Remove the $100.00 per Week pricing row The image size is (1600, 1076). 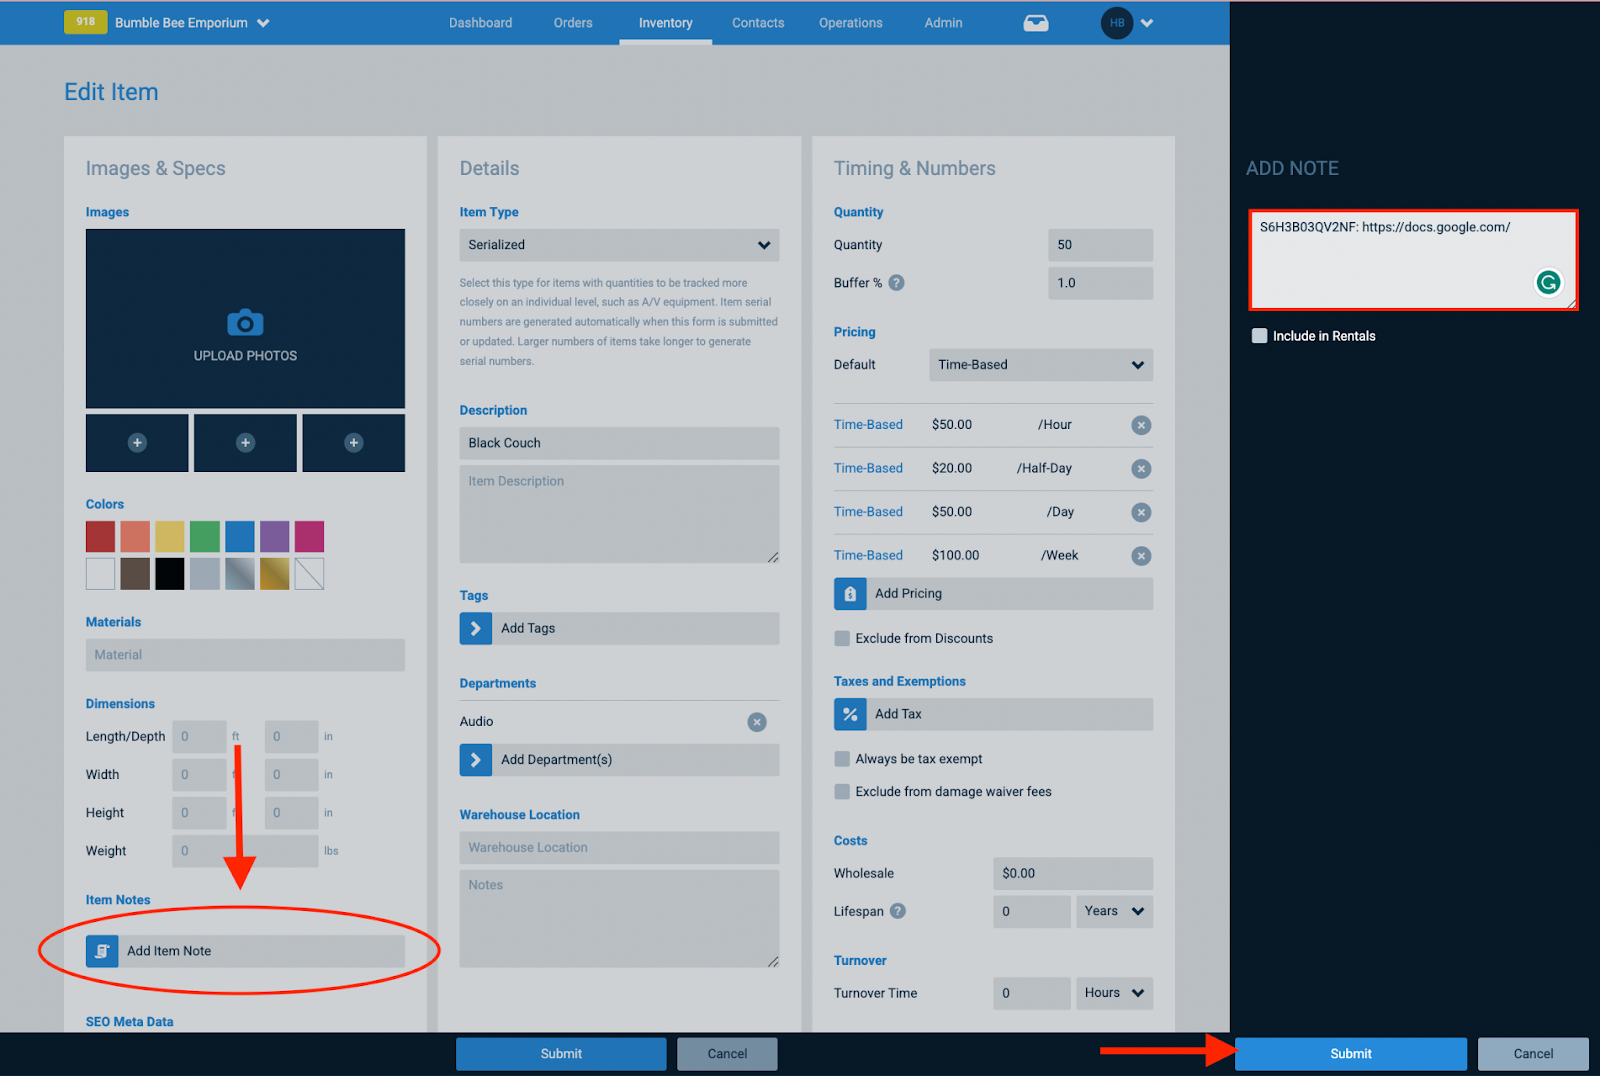click(x=1141, y=556)
